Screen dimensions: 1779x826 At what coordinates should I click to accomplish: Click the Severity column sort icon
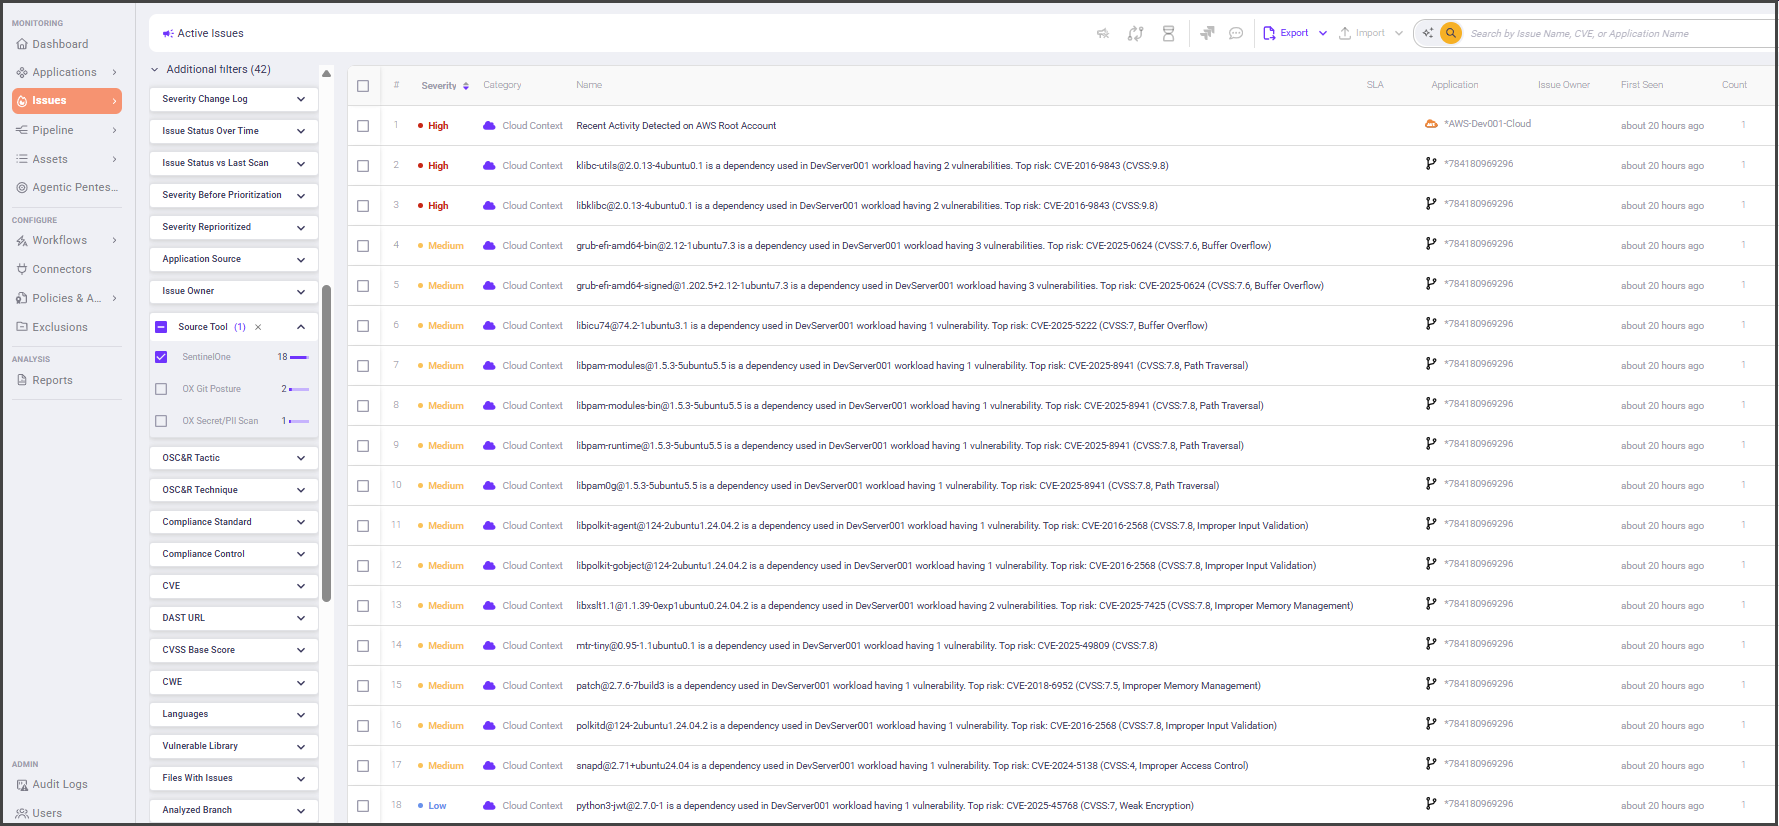coord(466,86)
